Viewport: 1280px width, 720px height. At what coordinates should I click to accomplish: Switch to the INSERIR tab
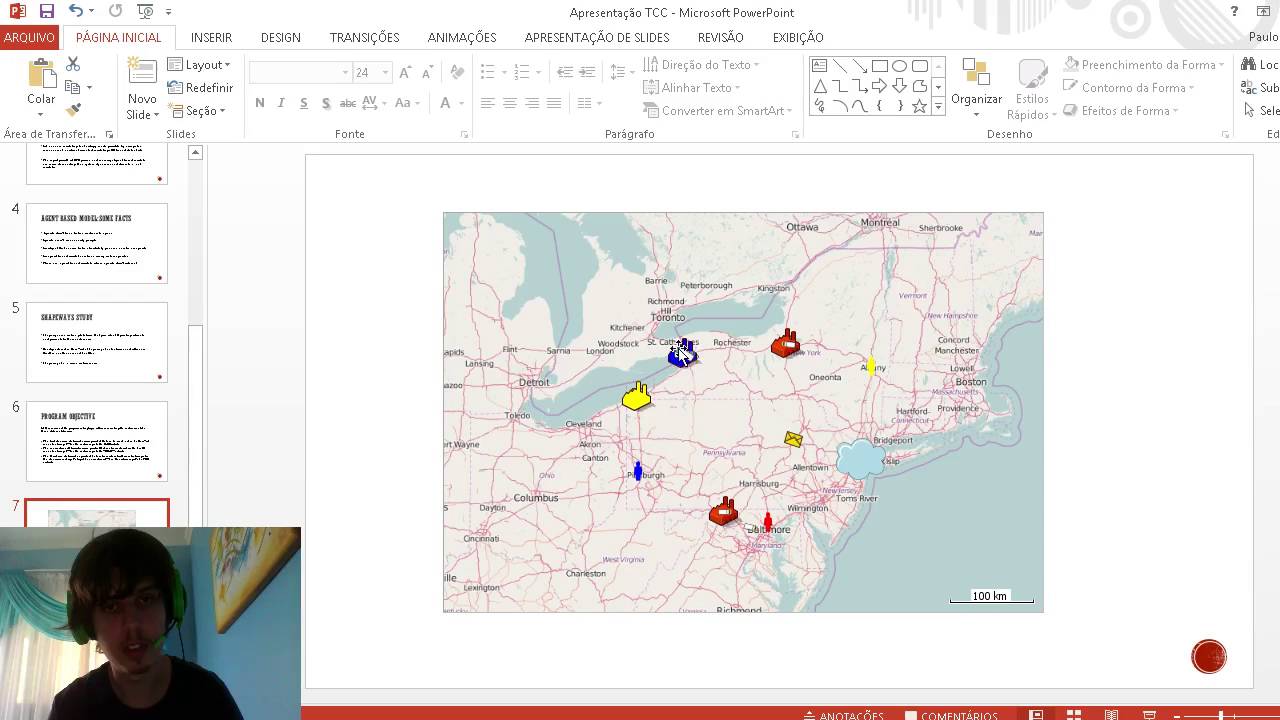[x=211, y=37]
